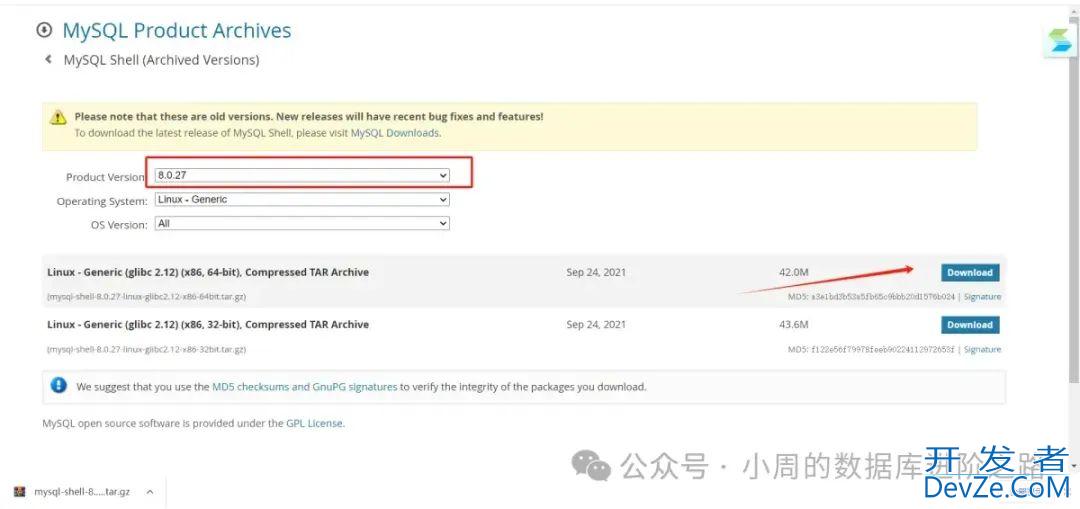Click the Linux - Generic 32-bit archive title
Viewport: 1080px width, 509px height.
208,324
